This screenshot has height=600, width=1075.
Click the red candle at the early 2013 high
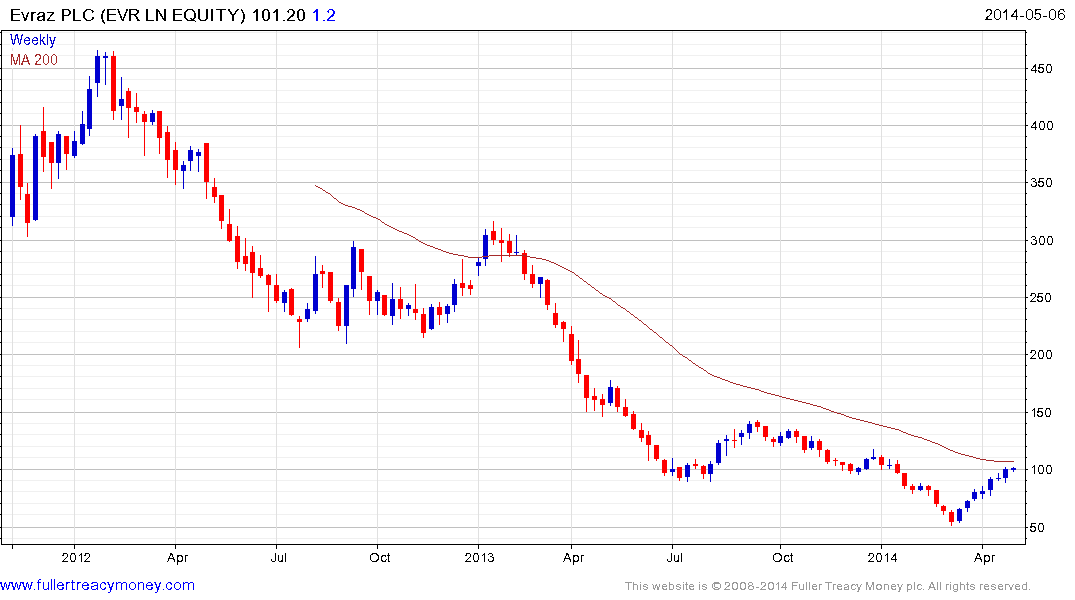coord(494,235)
